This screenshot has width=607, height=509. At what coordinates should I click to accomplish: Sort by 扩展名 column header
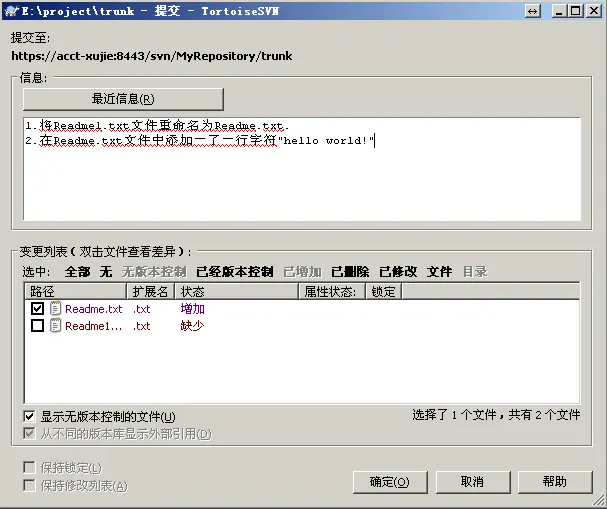(151, 291)
